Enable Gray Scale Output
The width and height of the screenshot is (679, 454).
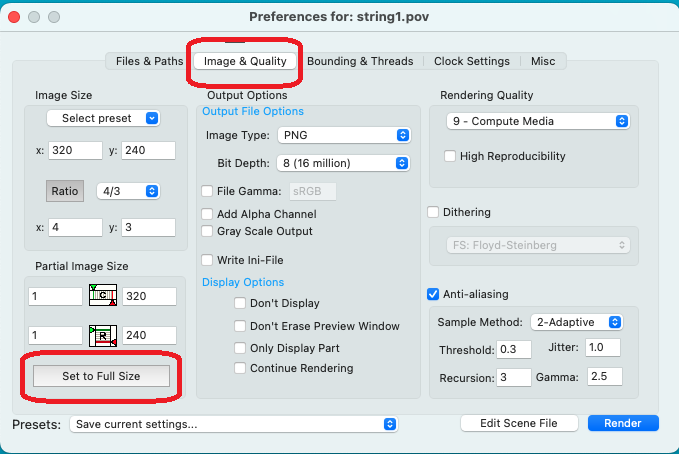(x=207, y=231)
